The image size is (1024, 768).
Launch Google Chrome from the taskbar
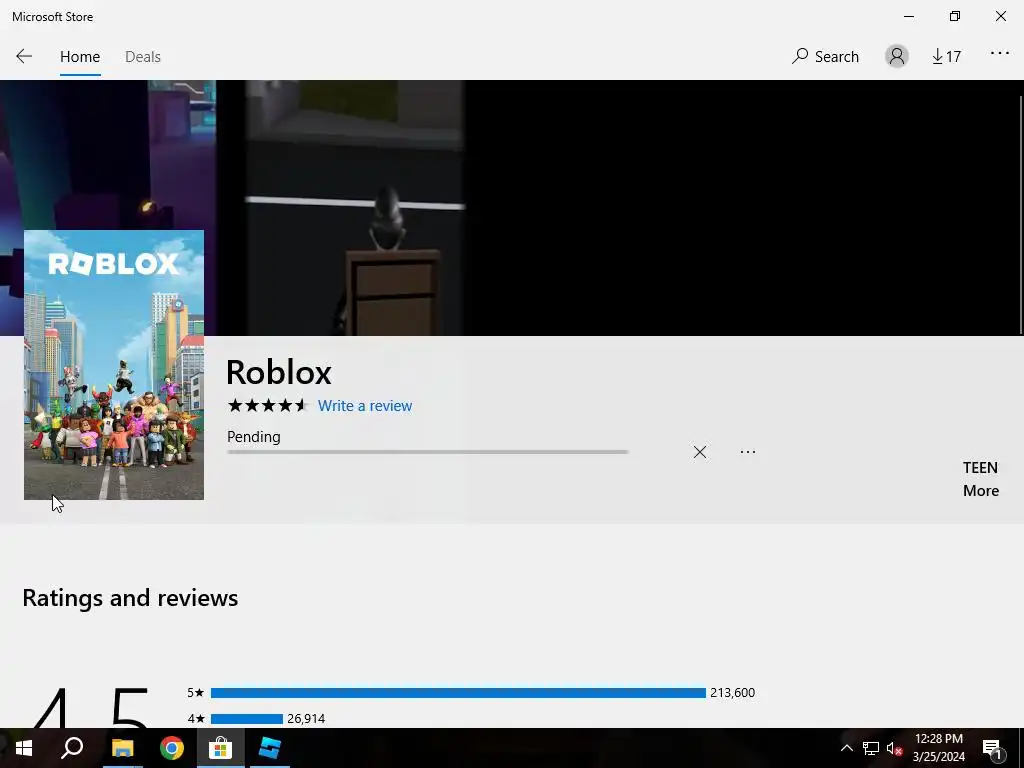(x=172, y=748)
